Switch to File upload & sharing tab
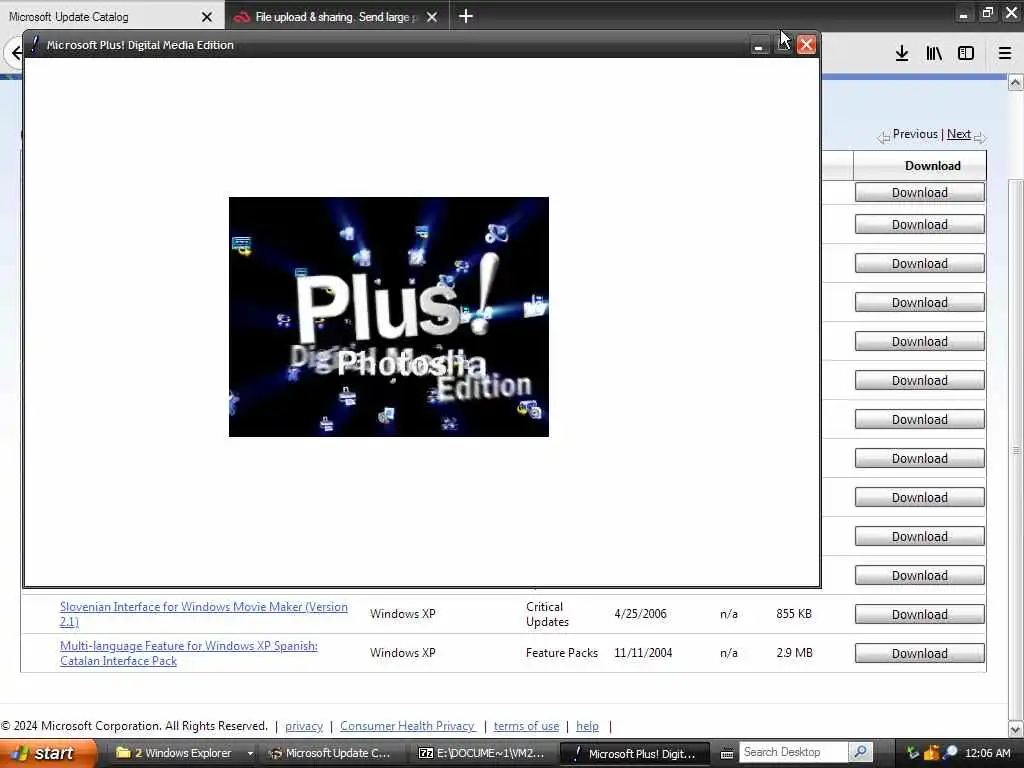Viewport: 1024px width, 768px height. pyautogui.click(x=332, y=17)
